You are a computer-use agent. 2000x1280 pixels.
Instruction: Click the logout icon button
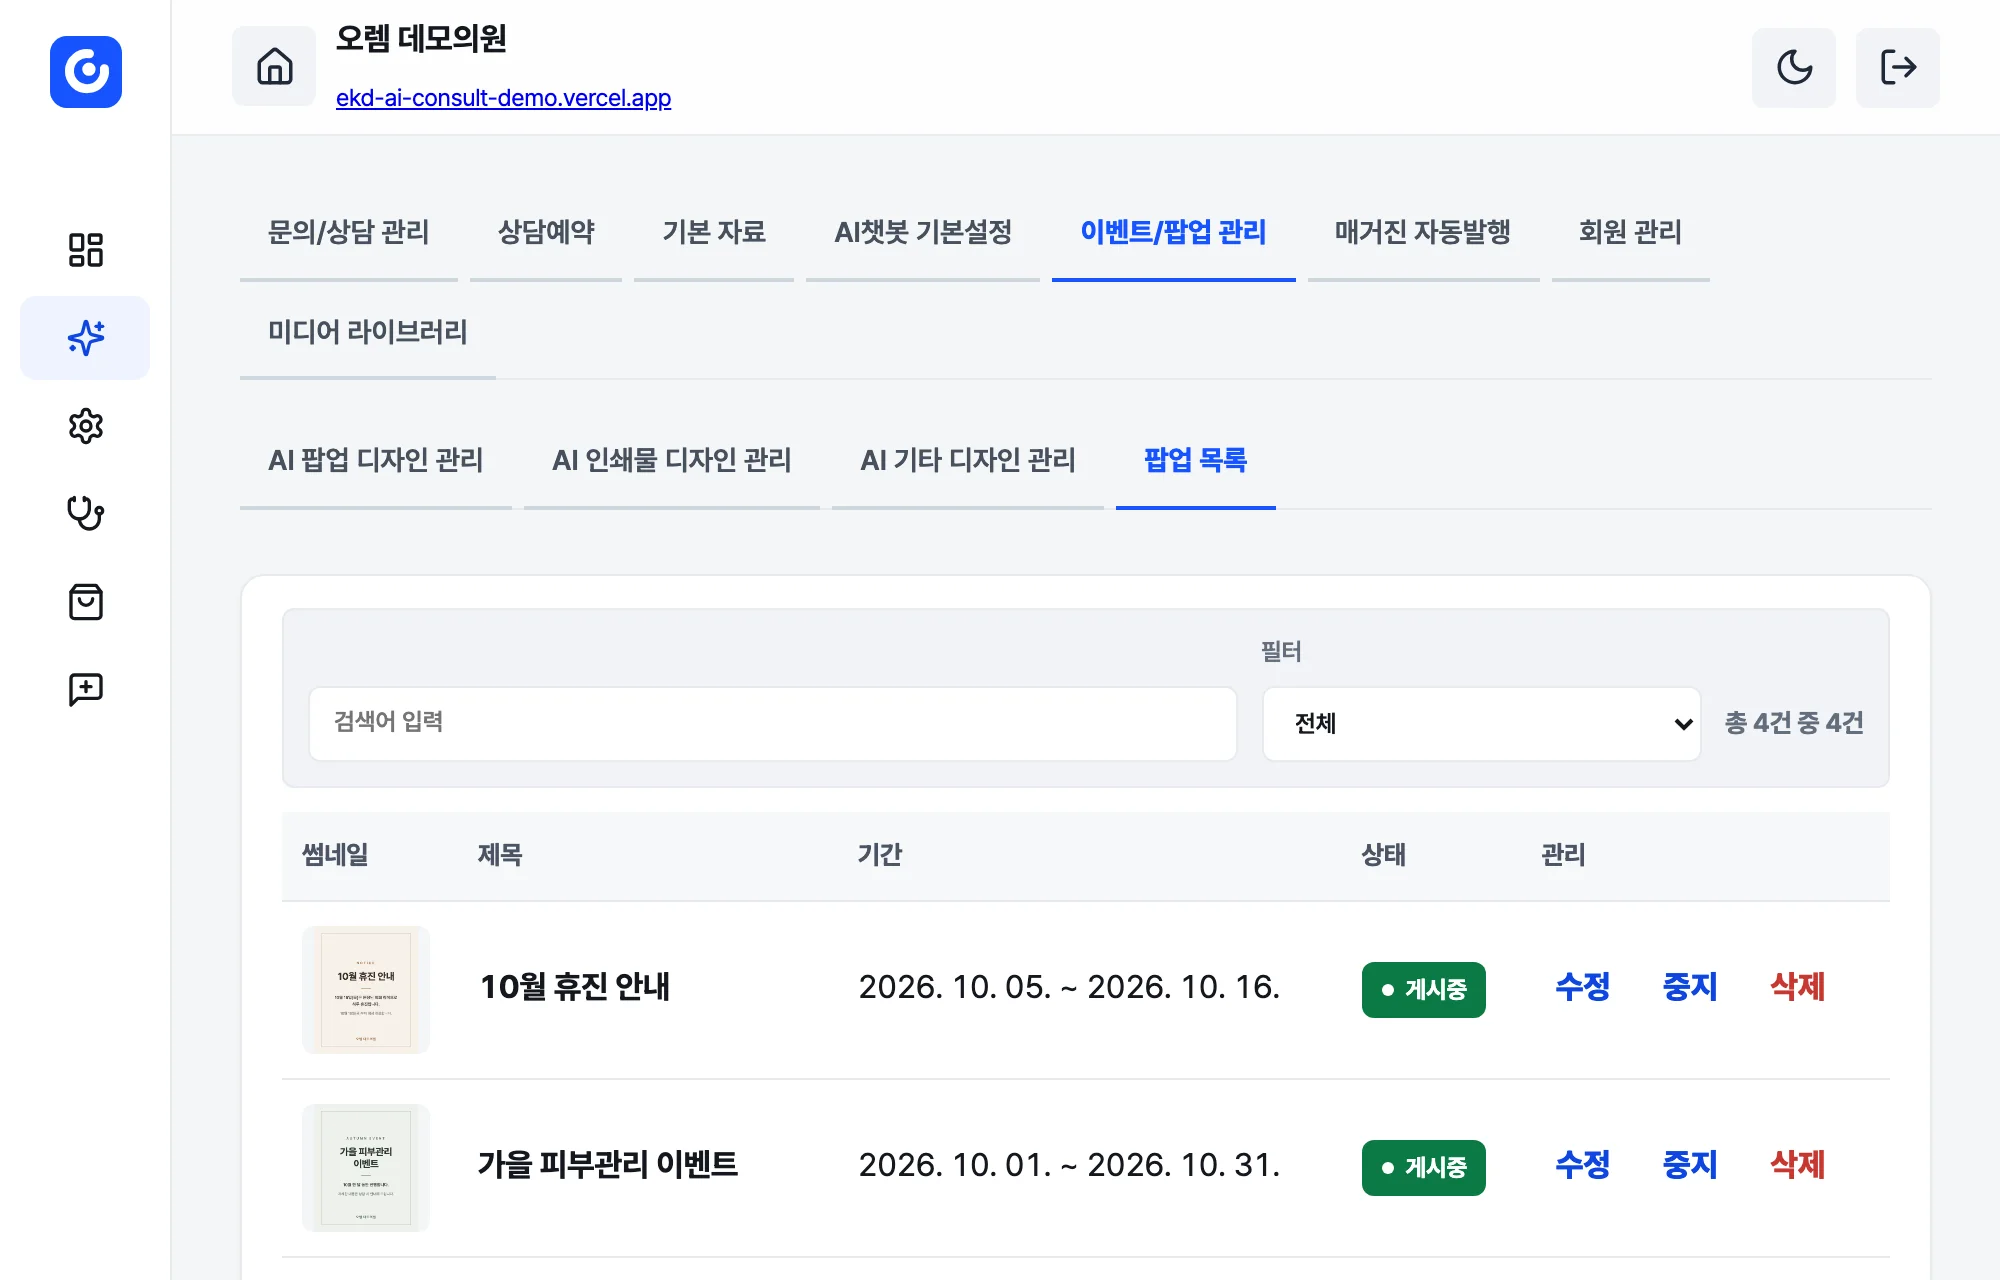1898,67
